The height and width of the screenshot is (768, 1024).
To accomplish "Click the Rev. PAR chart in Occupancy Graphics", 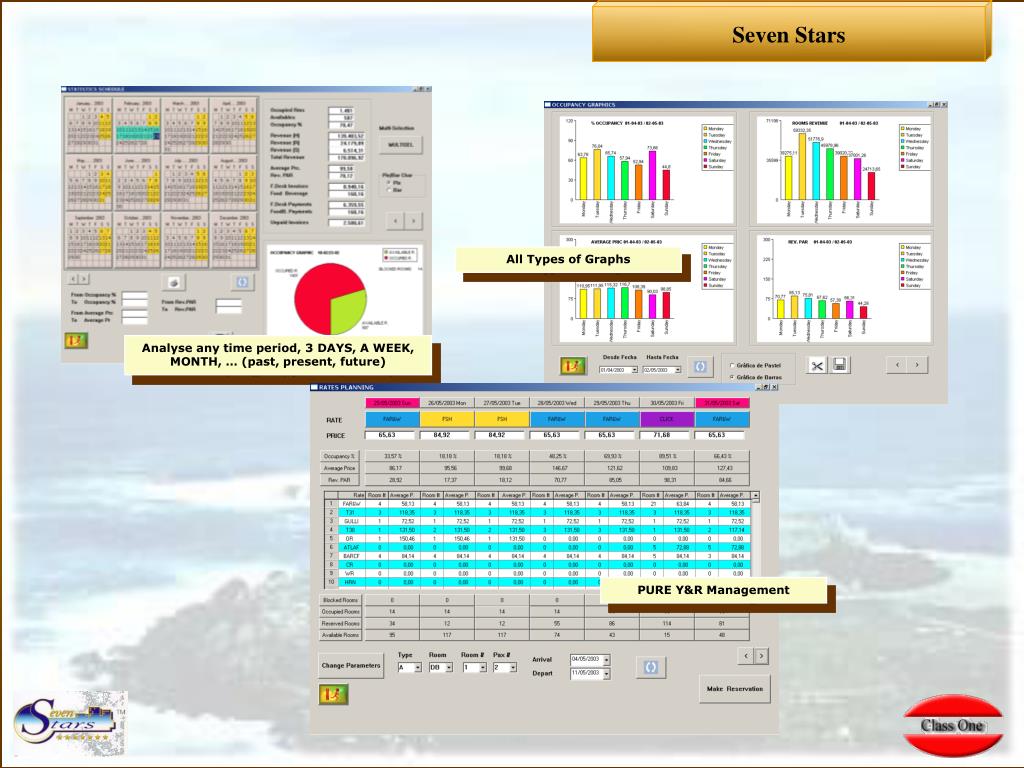I will coord(844,288).
